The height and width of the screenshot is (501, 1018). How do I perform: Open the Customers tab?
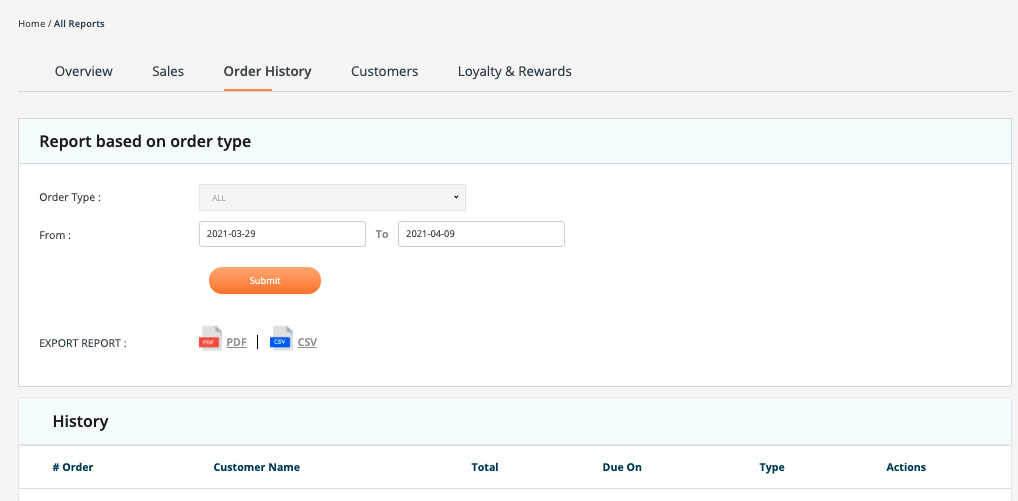pos(384,71)
